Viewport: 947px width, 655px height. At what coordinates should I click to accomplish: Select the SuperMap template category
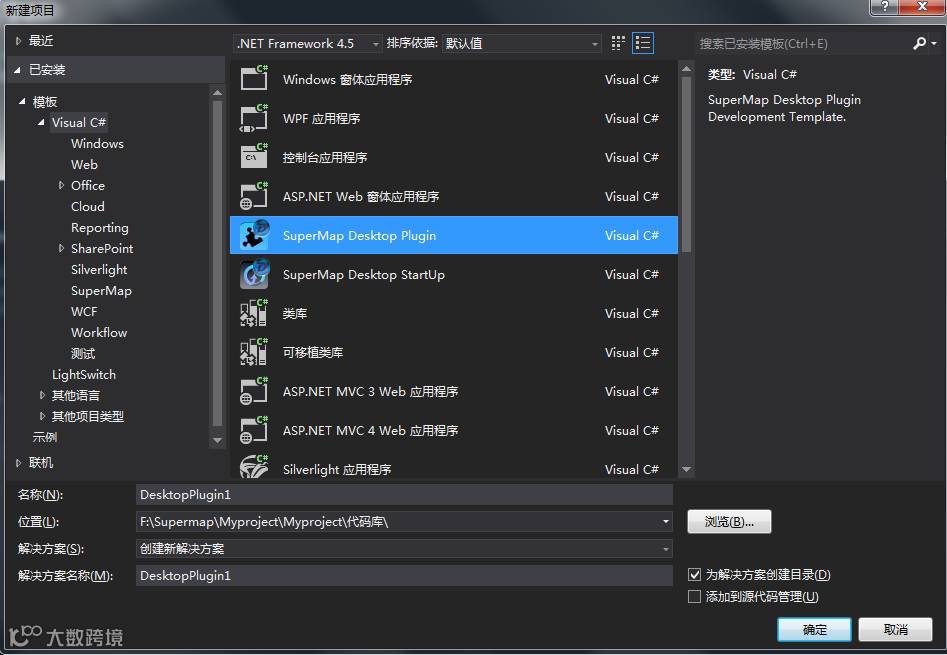point(101,290)
